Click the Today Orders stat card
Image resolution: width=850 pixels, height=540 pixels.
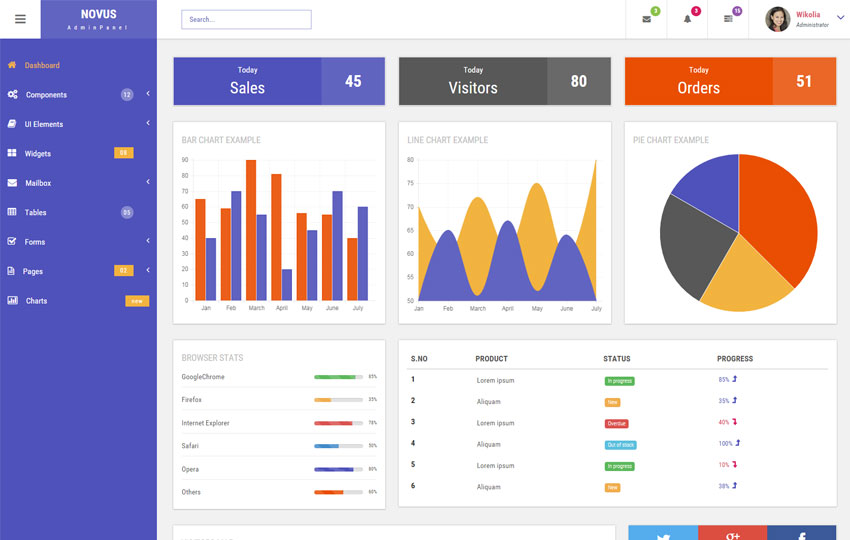(730, 81)
